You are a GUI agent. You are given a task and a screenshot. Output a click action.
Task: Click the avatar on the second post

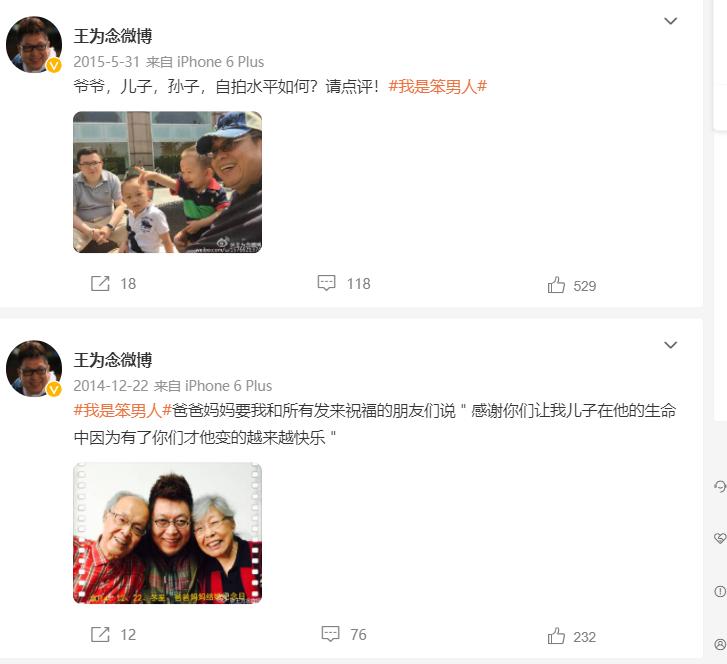coord(34,369)
